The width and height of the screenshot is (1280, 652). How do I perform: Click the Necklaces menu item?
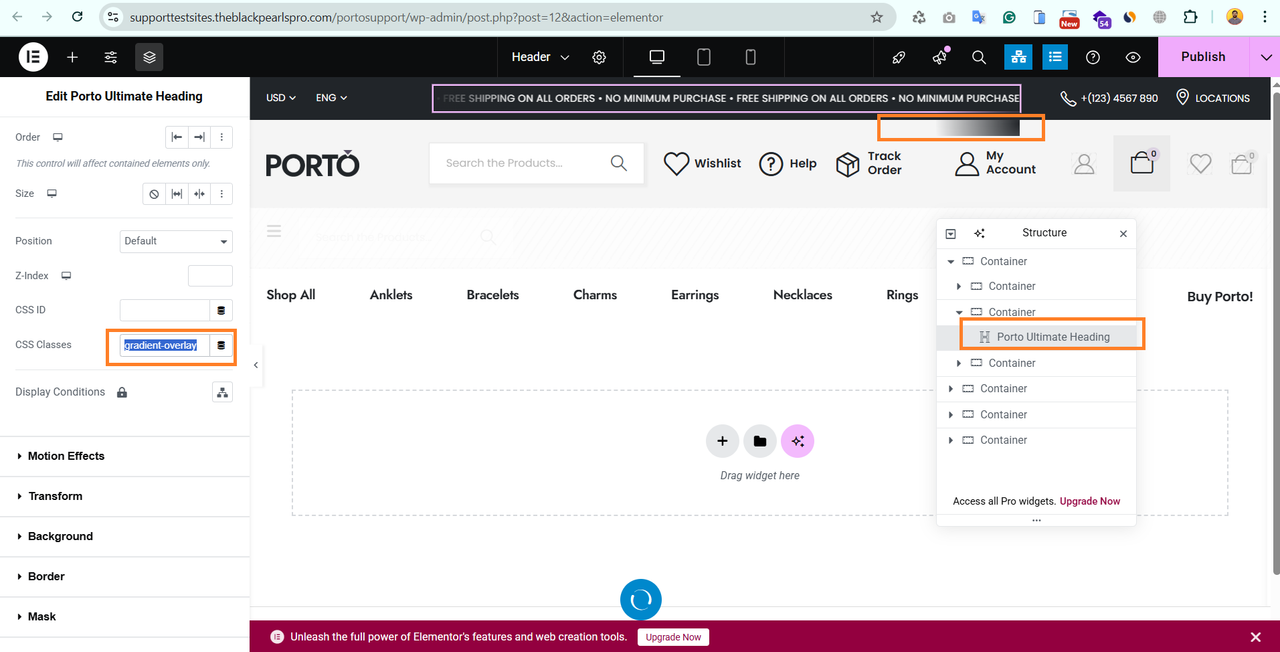(x=802, y=295)
